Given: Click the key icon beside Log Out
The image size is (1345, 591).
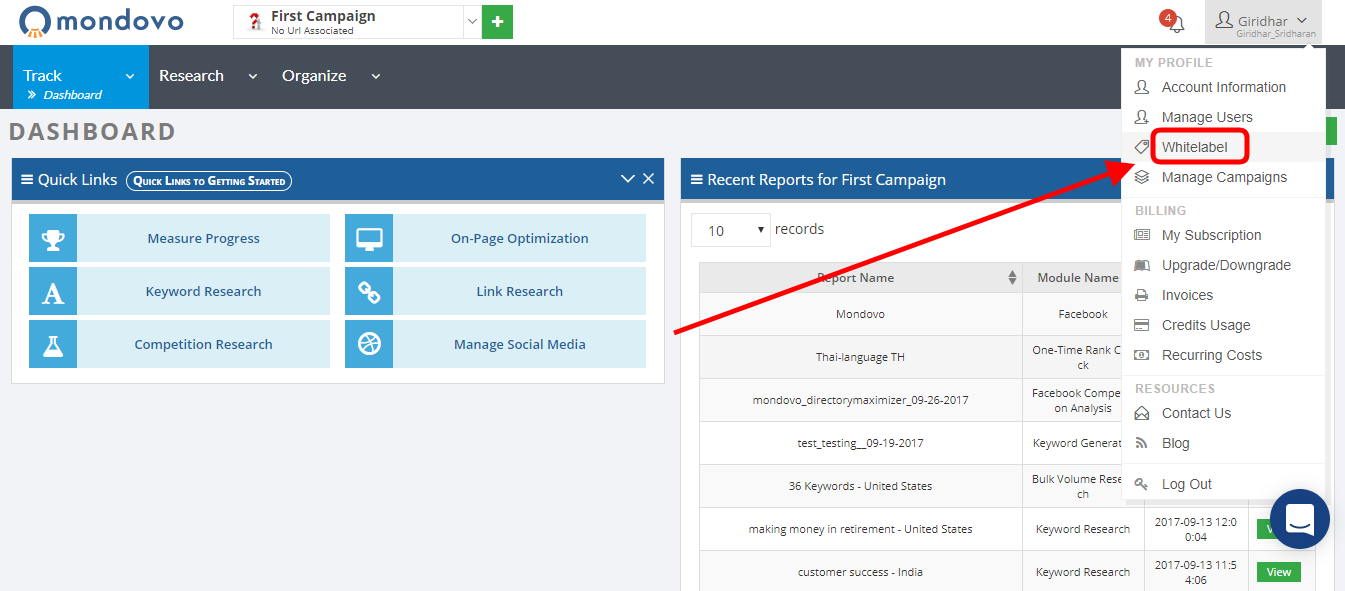Looking at the screenshot, I should pyautogui.click(x=1142, y=484).
